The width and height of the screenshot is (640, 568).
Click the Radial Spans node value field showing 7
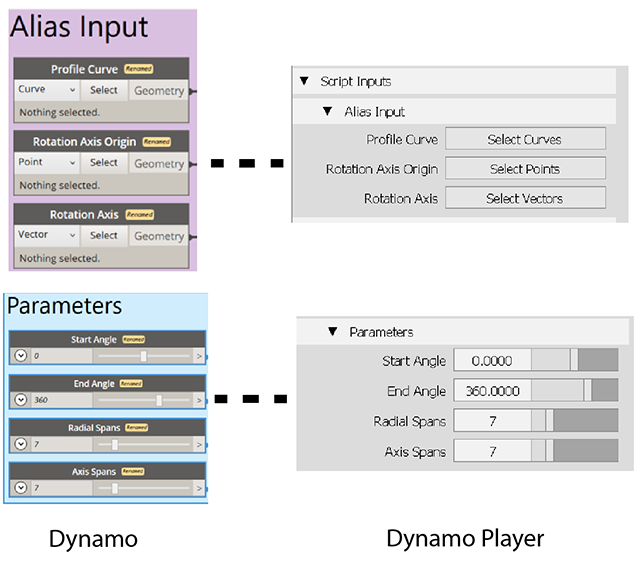click(61, 444)
